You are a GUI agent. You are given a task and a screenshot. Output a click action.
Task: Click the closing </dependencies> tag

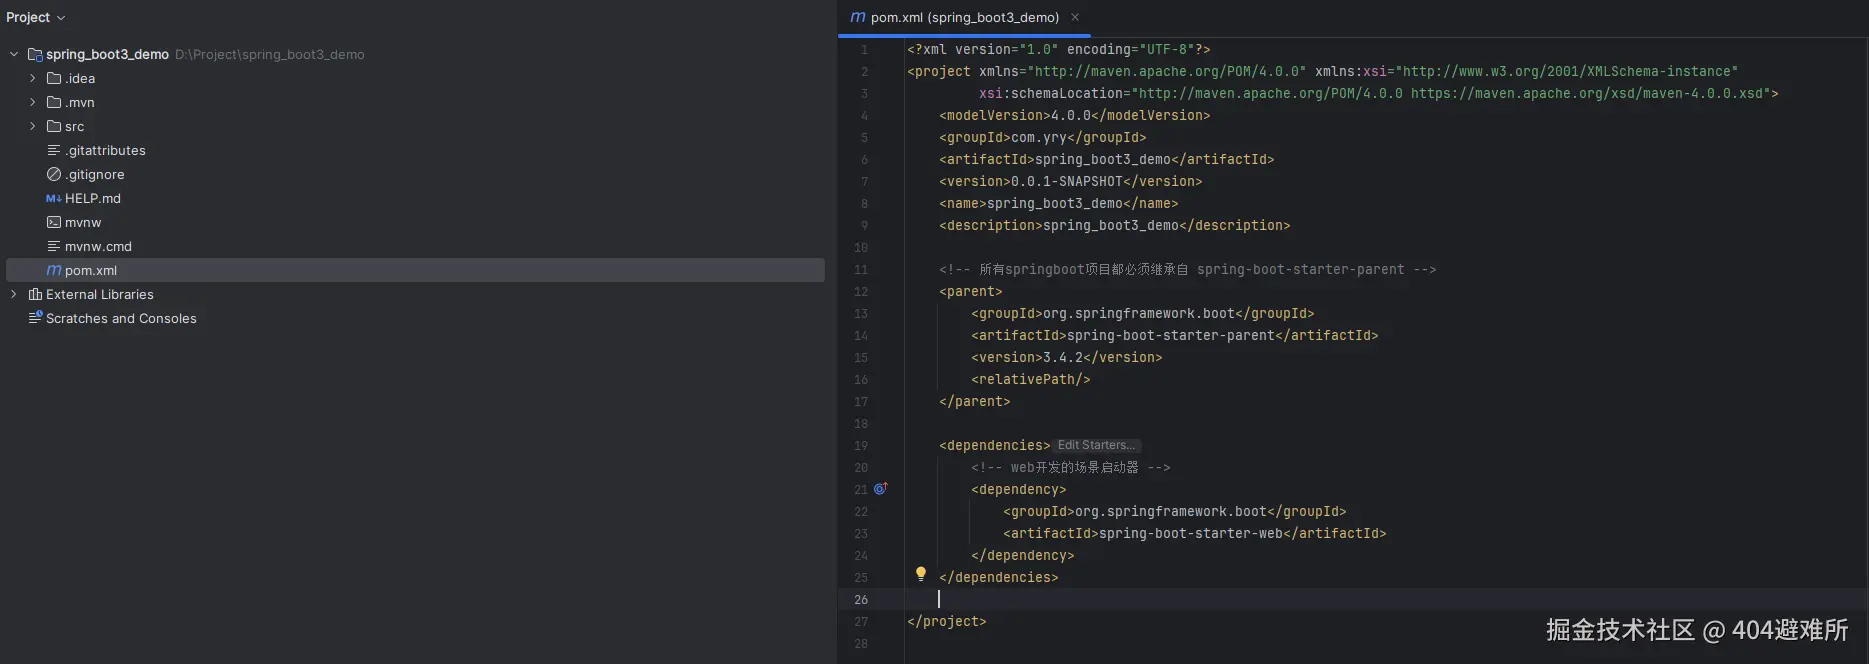click(x=998, y=577)
